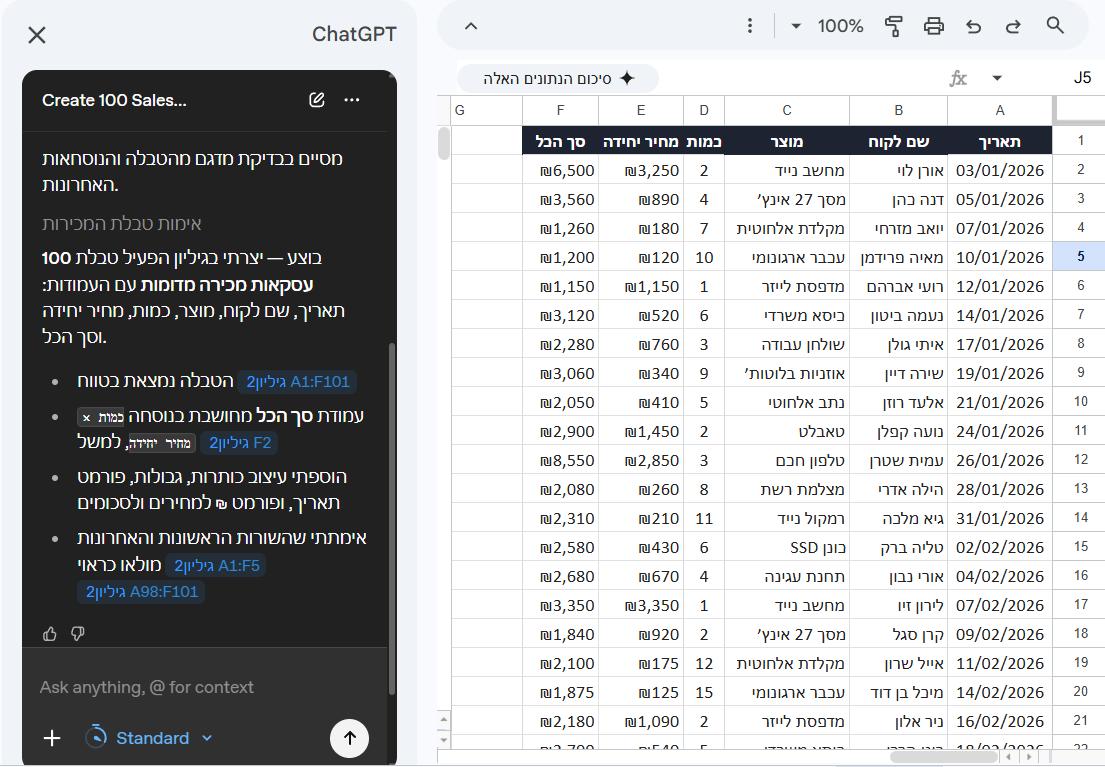The width and height of the screenshot is (1105, 767).
Task: Click the כמות header cell
Action: point(704,141)
